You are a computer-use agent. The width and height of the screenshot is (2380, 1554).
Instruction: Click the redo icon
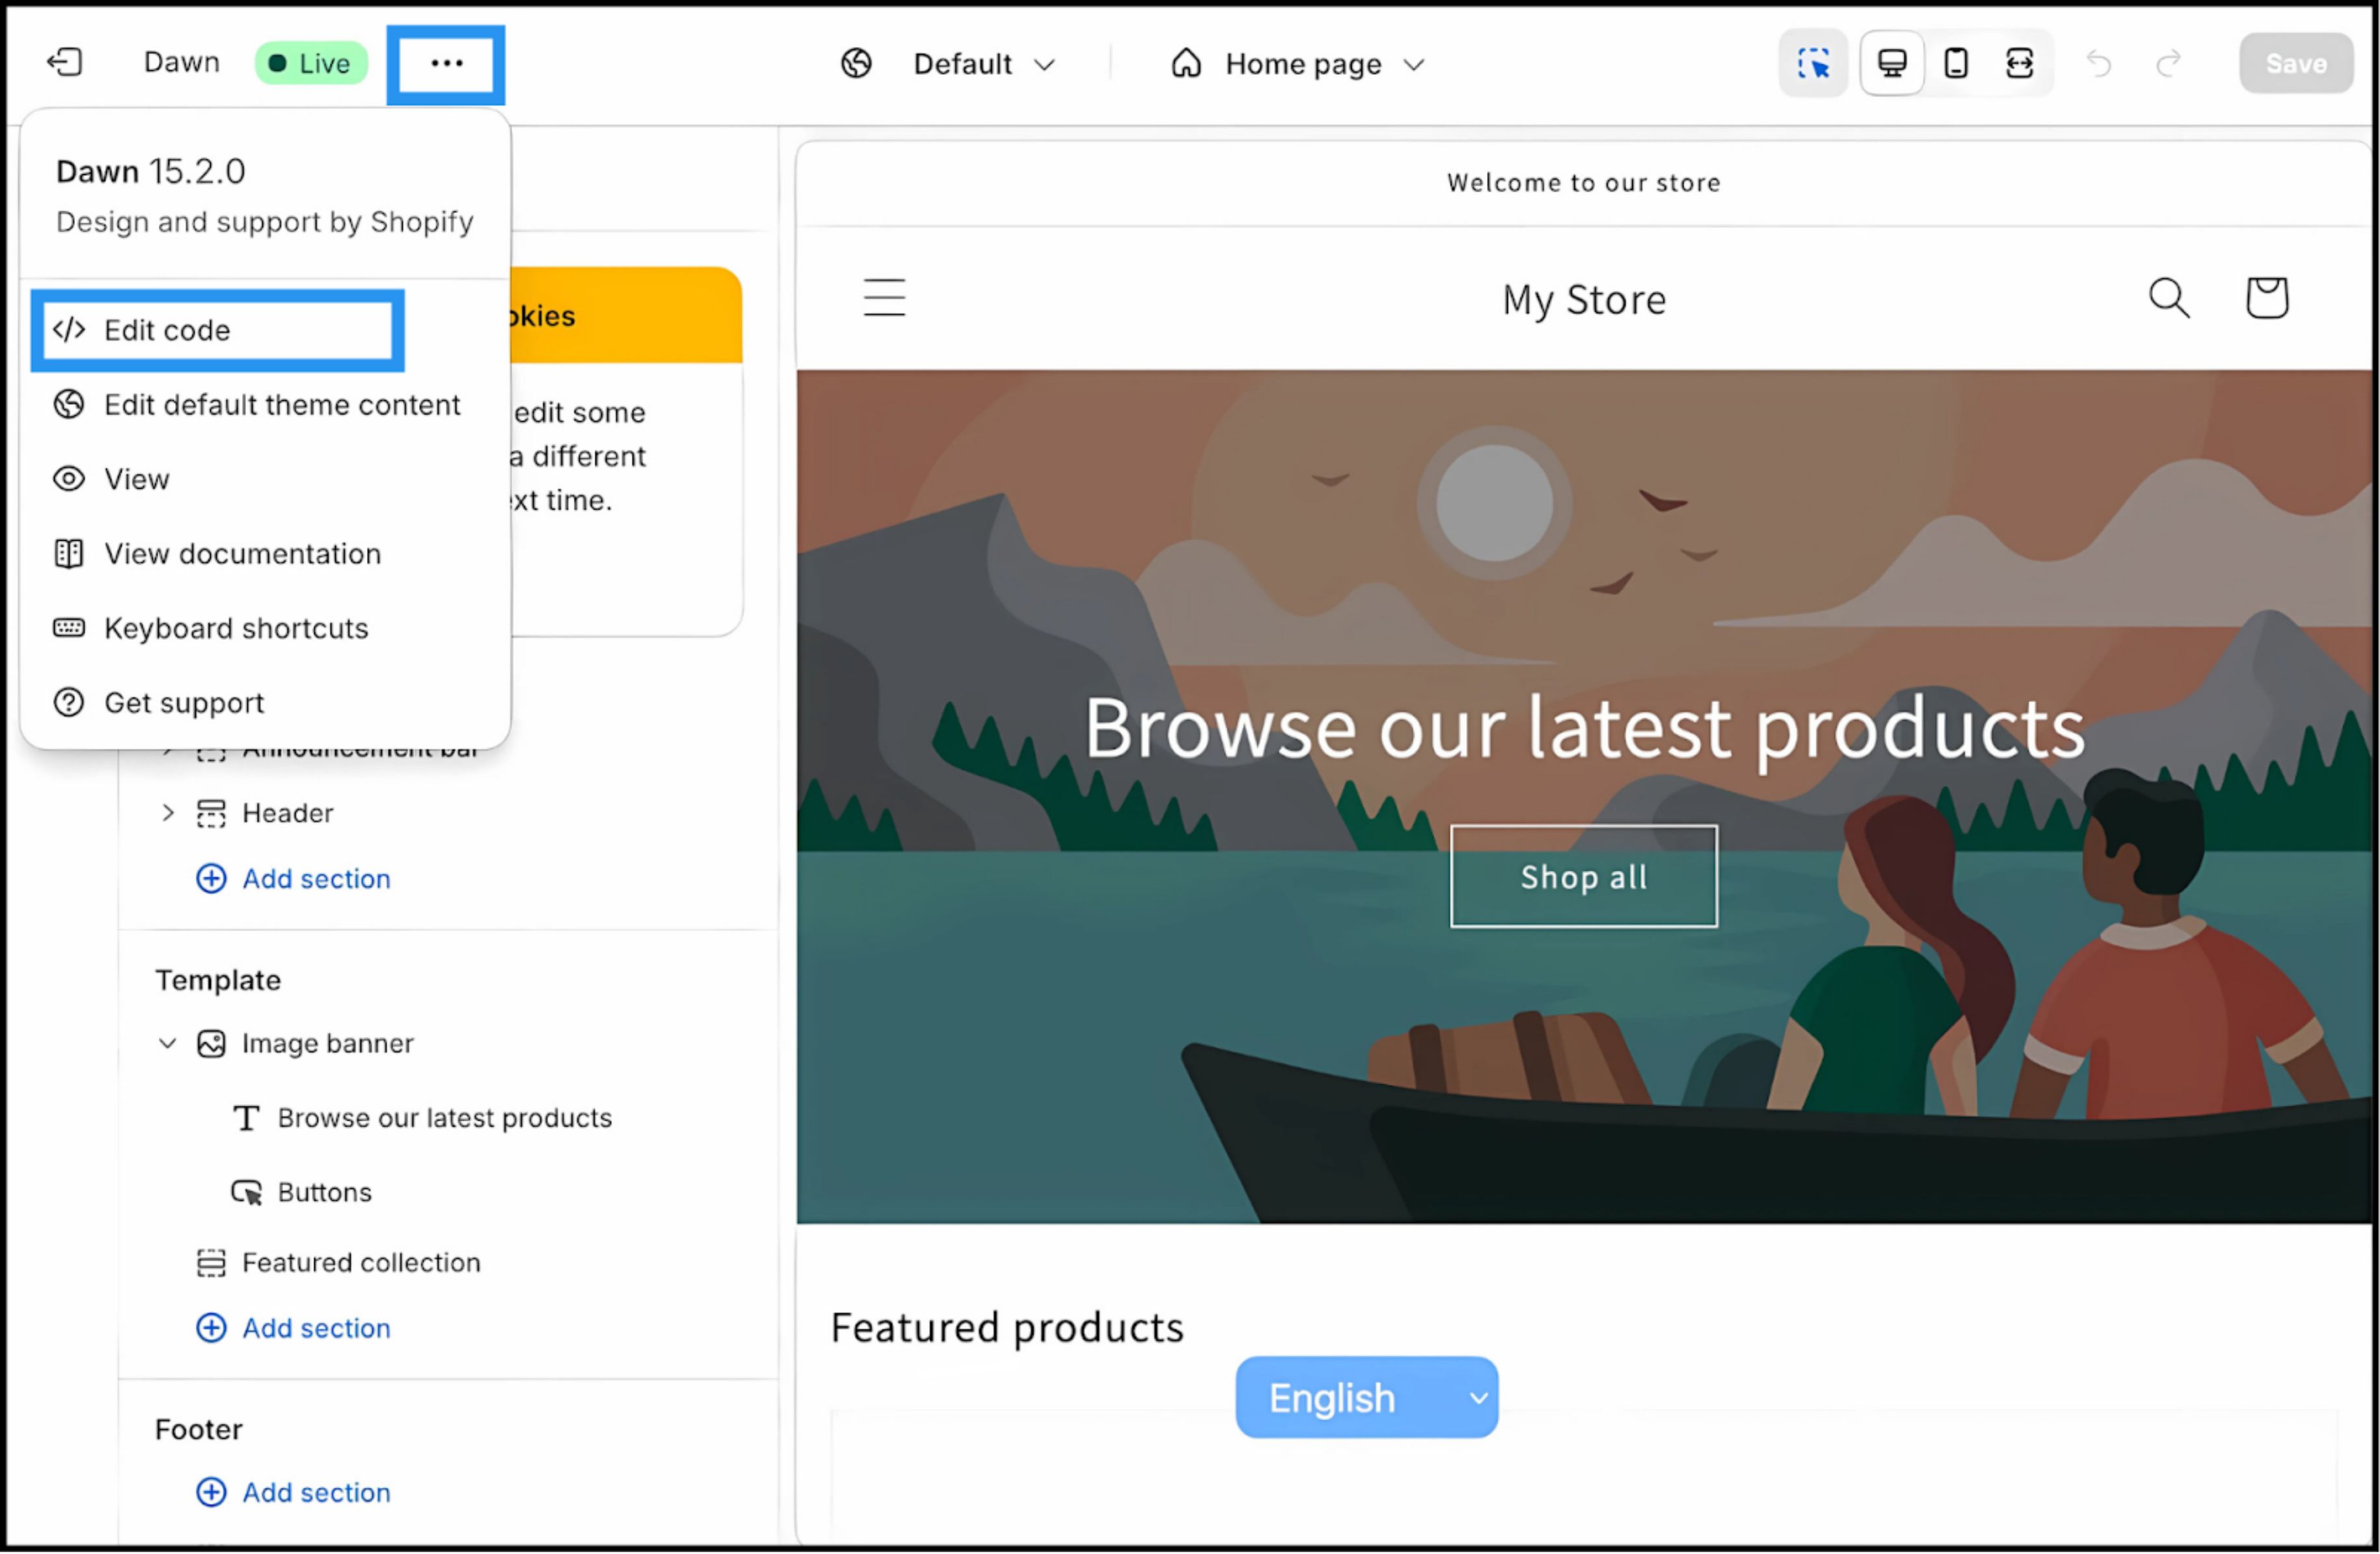point(2168,63)
